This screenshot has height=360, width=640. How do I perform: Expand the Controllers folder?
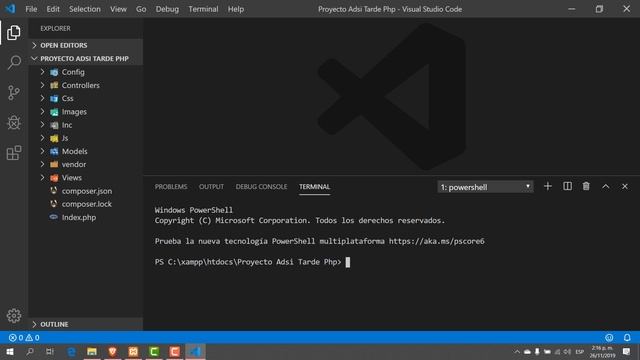tap(86, 85)
